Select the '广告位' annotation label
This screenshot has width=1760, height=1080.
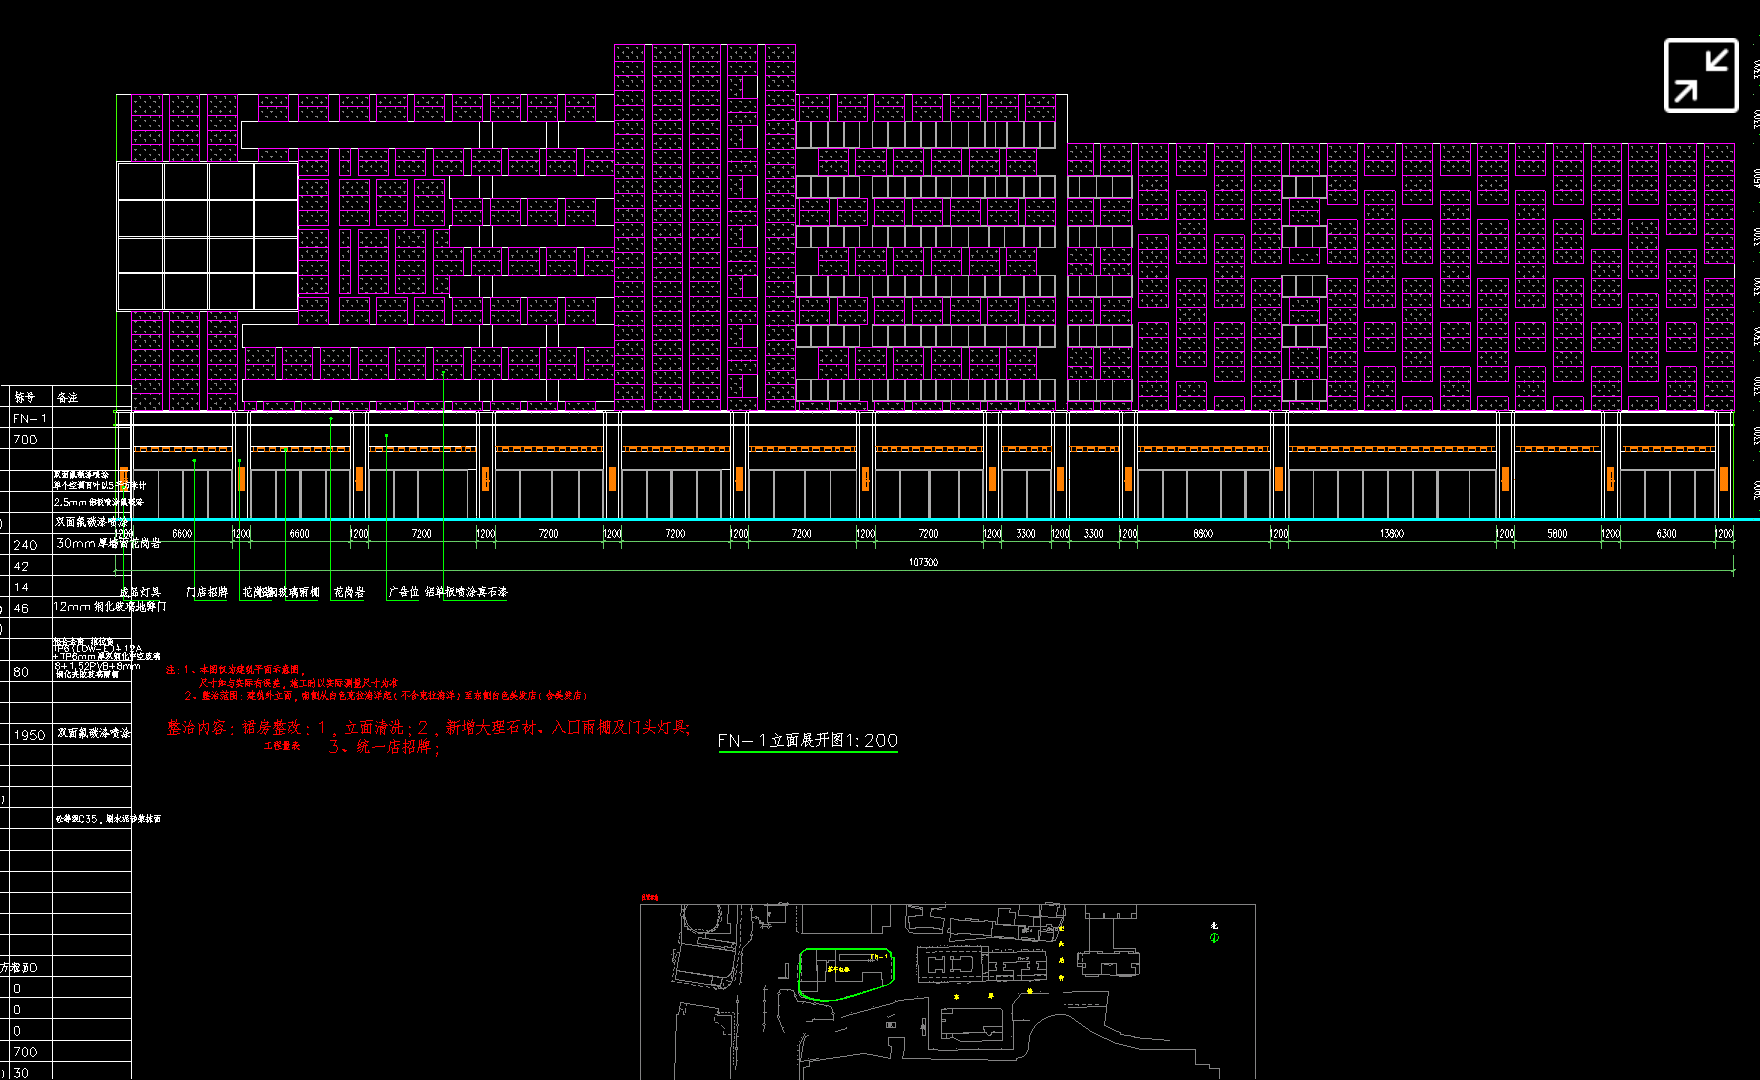(x=404, y=592)
